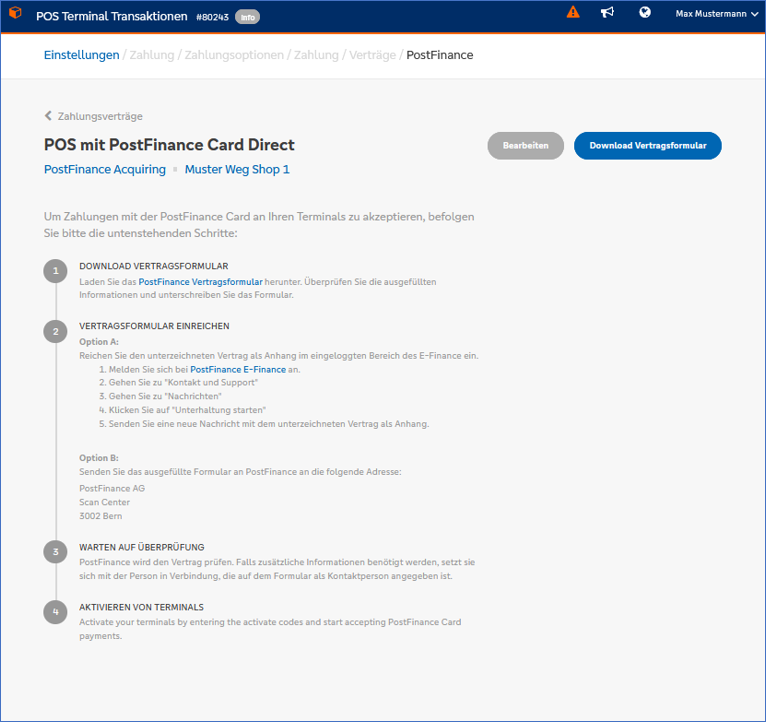This screenshot has height=722, width=766.
Task: Click the Option B: label
Action: click(99, 458)
